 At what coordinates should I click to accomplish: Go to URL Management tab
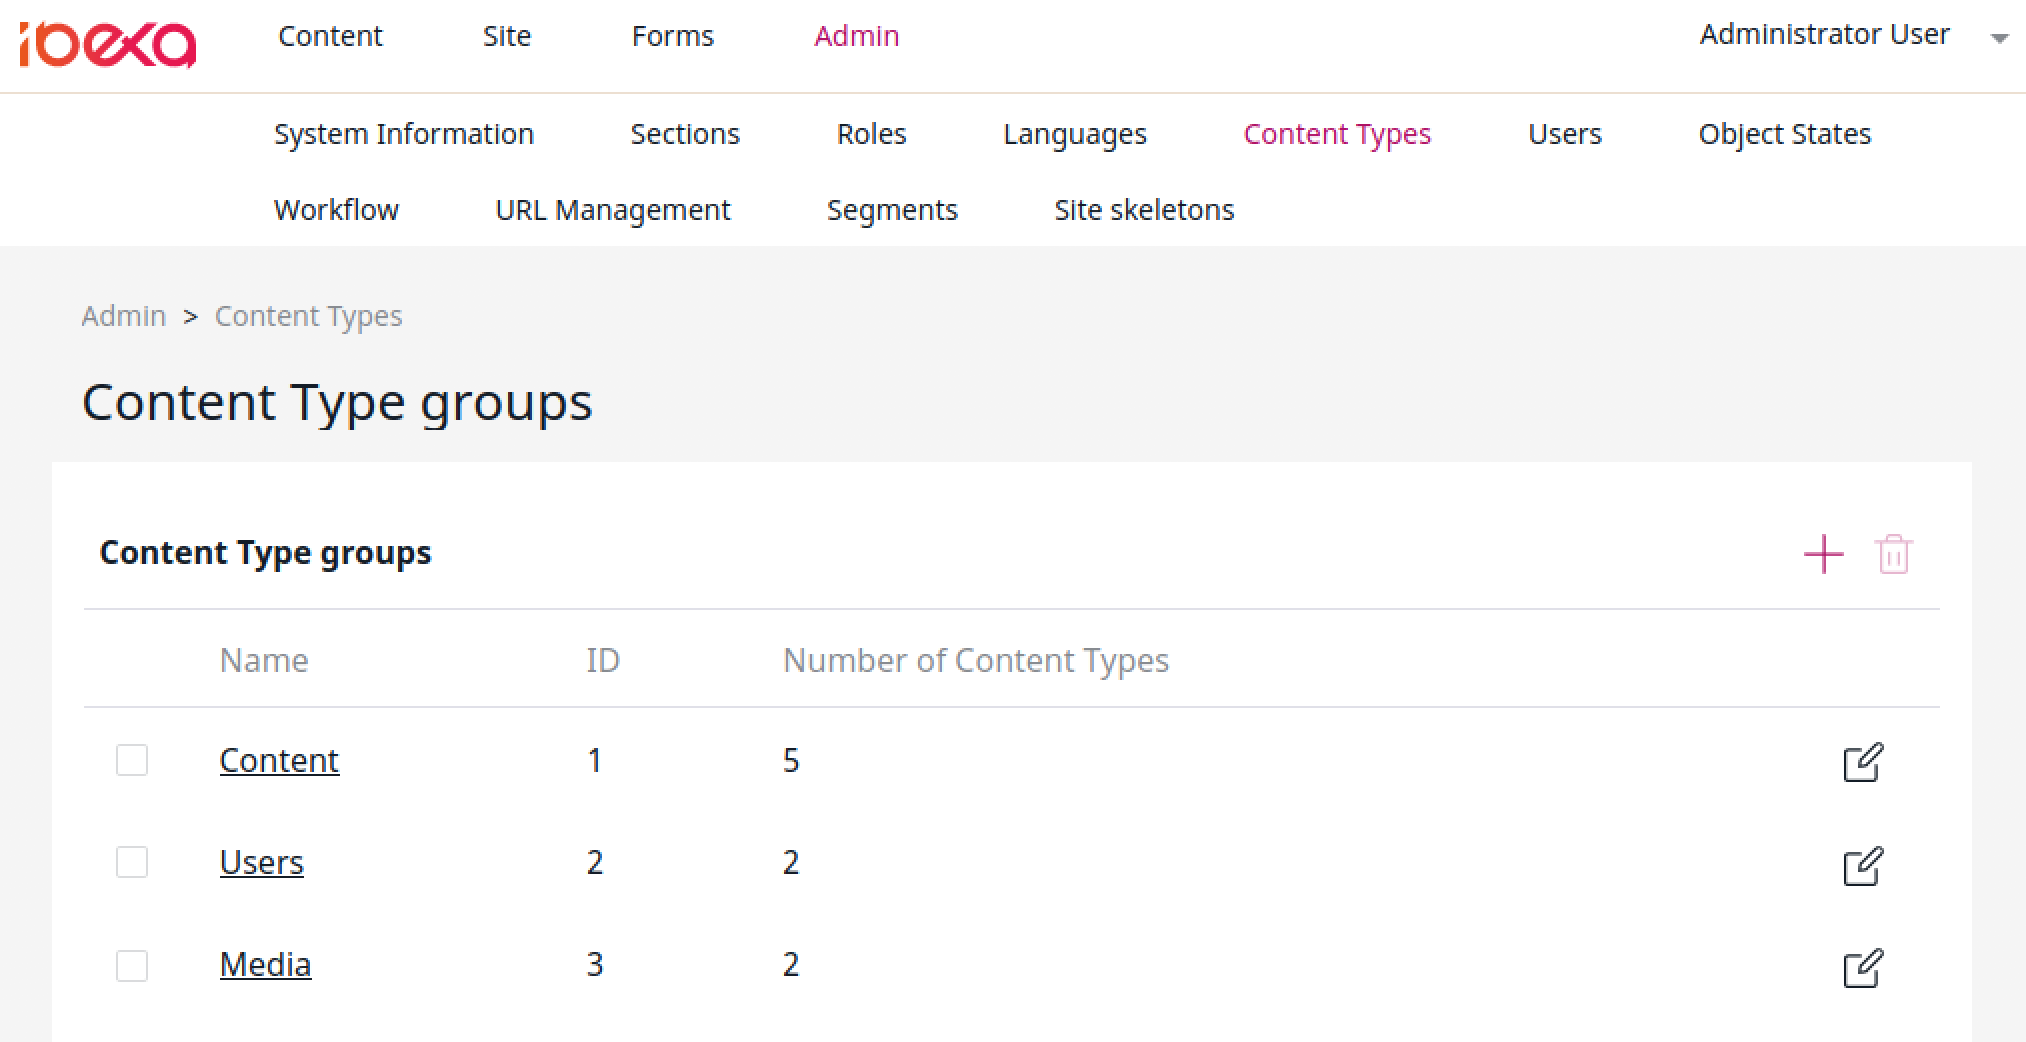613,210
